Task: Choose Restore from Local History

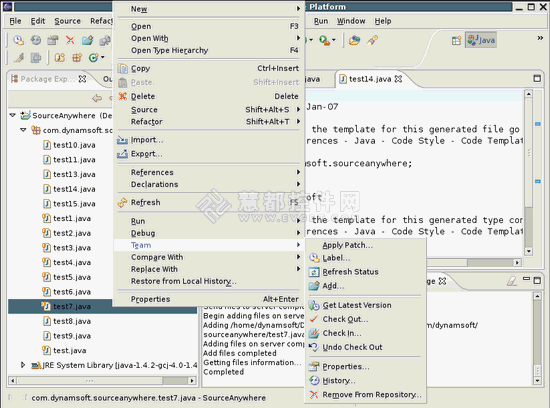Action: click(x=209, y=281)
